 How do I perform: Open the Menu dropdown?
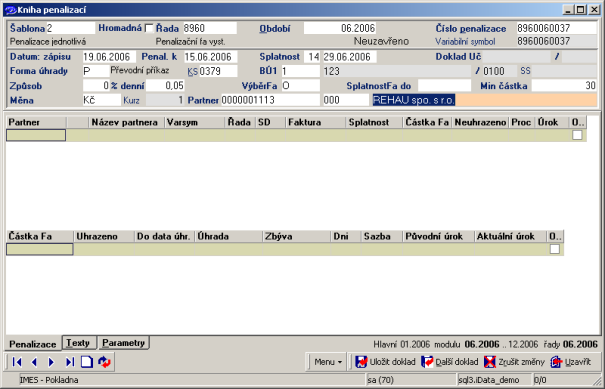tap(328, 362)
